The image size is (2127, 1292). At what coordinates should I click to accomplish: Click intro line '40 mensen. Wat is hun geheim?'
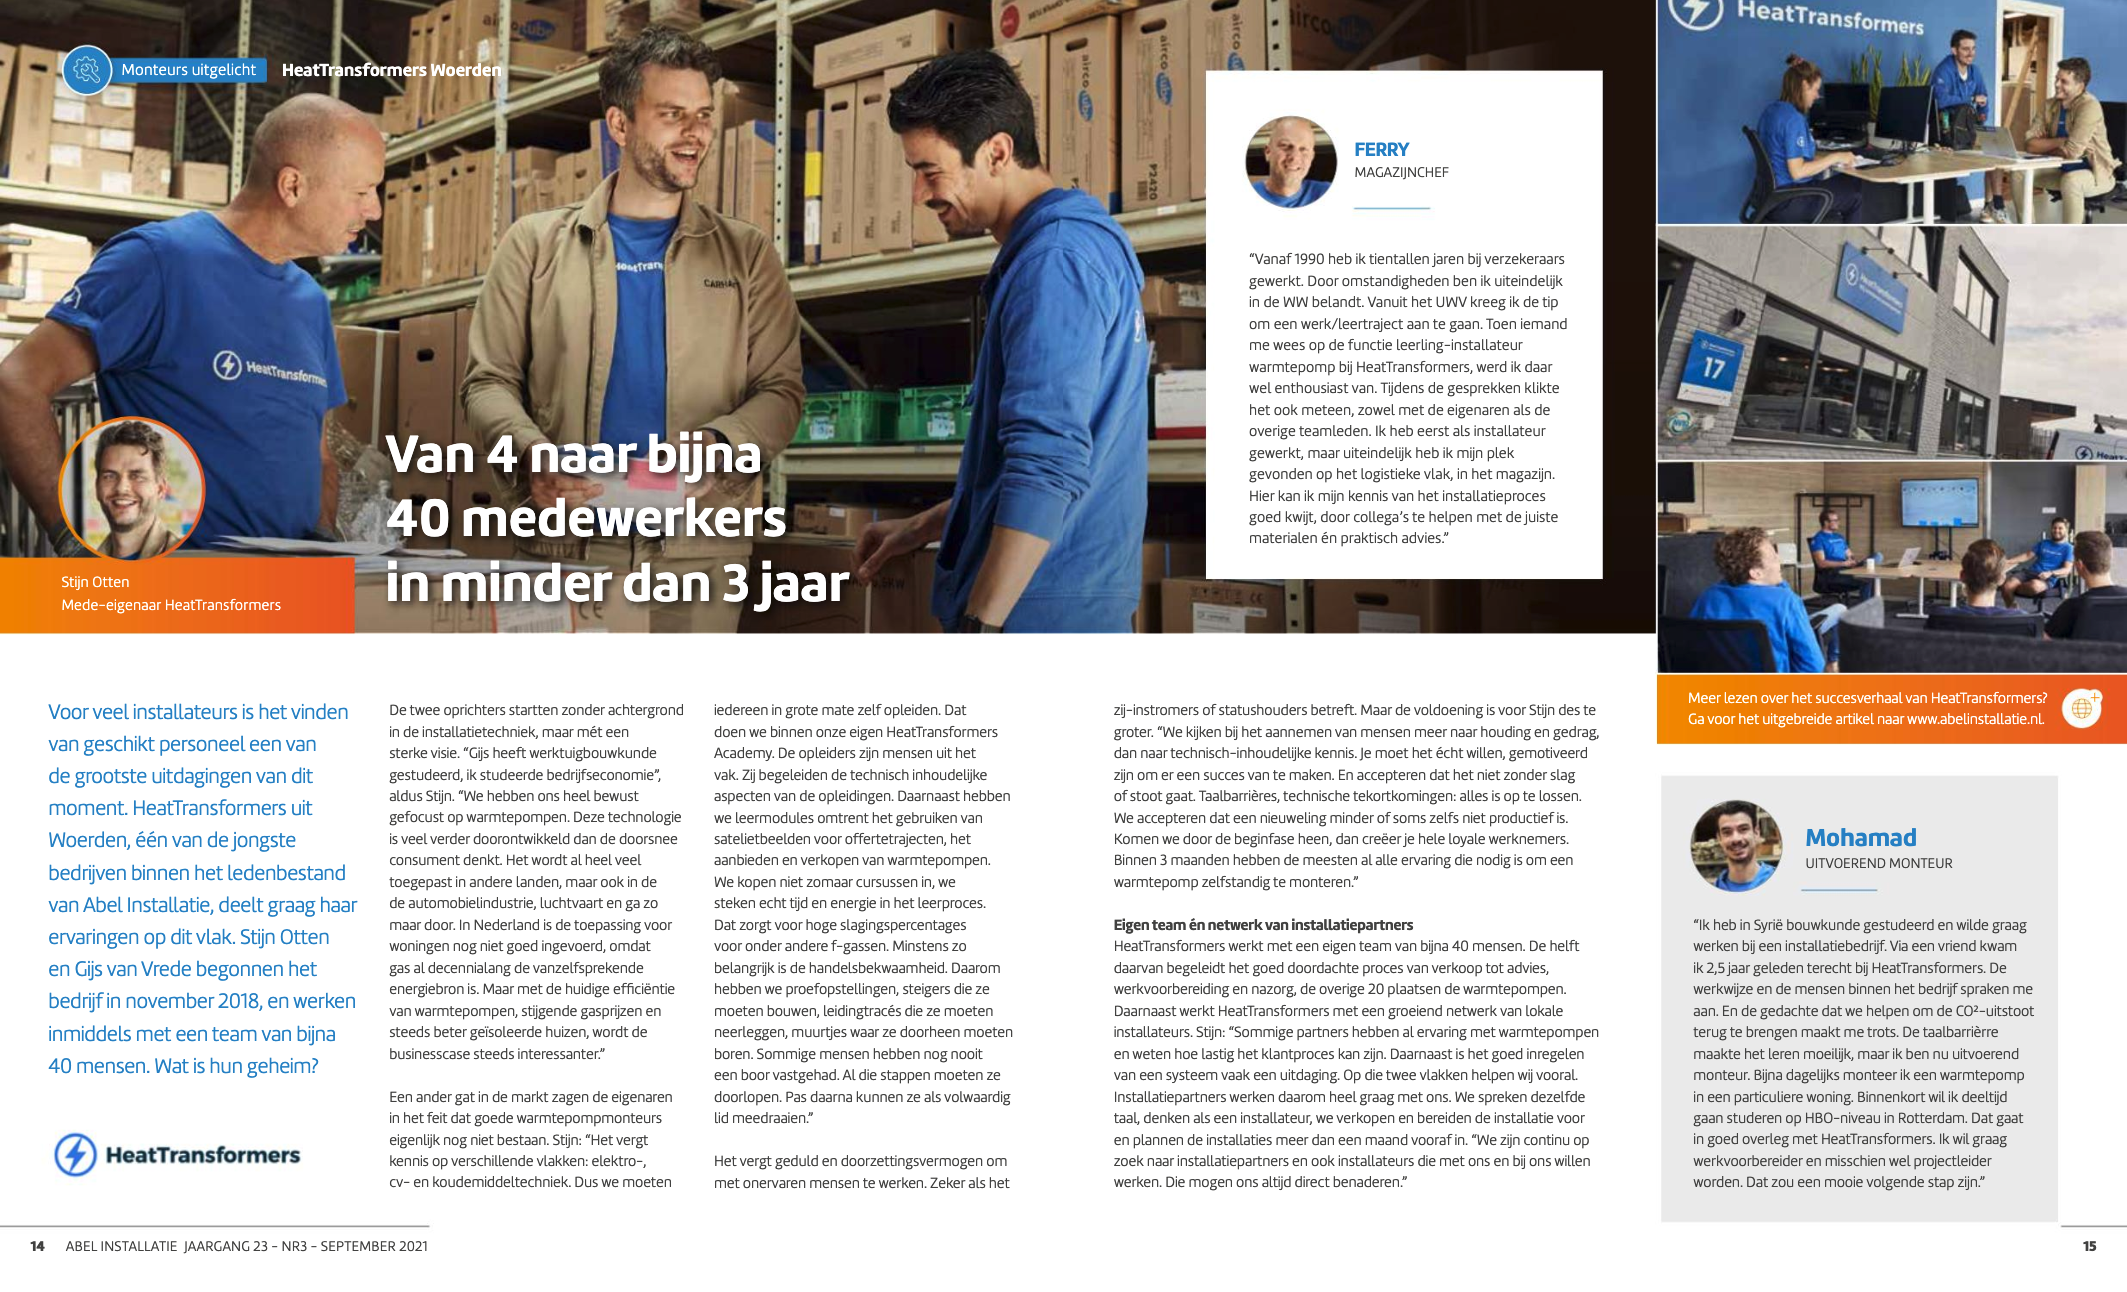[183, 1066]
